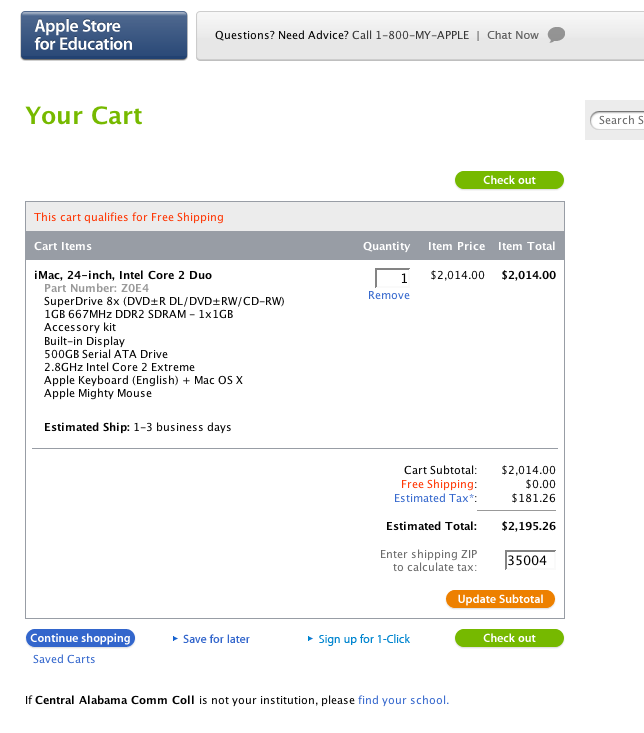Click the arrow icon beside Sign up for 1-Click
The width and height of the screenshot is (644, 733).
310,638
